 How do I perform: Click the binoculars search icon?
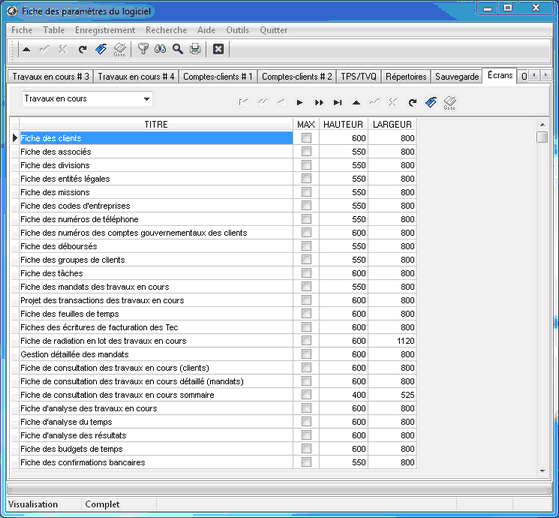coord(160,49)
